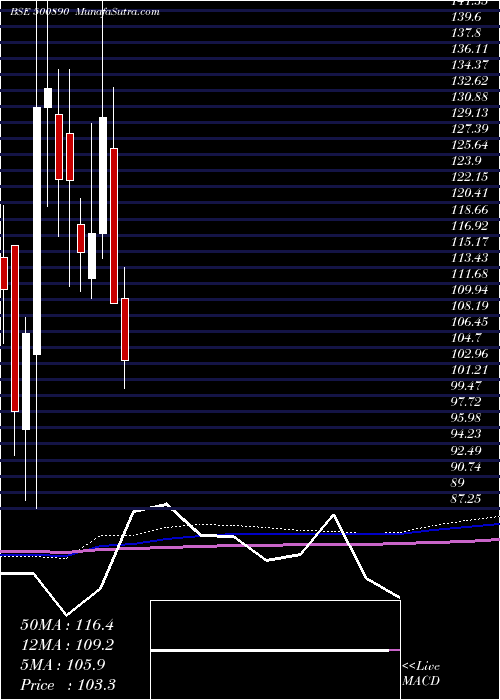This screenshot has height=700, width=500.
Task: Select the 127.39 price axis label
Action: (x=469, y=129)
